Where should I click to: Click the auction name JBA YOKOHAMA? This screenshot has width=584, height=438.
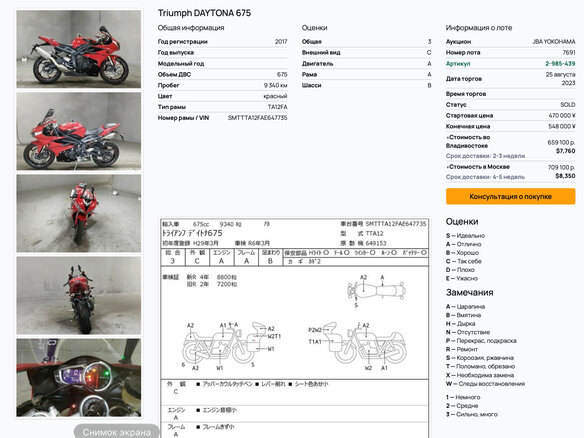tap(554, 42)
